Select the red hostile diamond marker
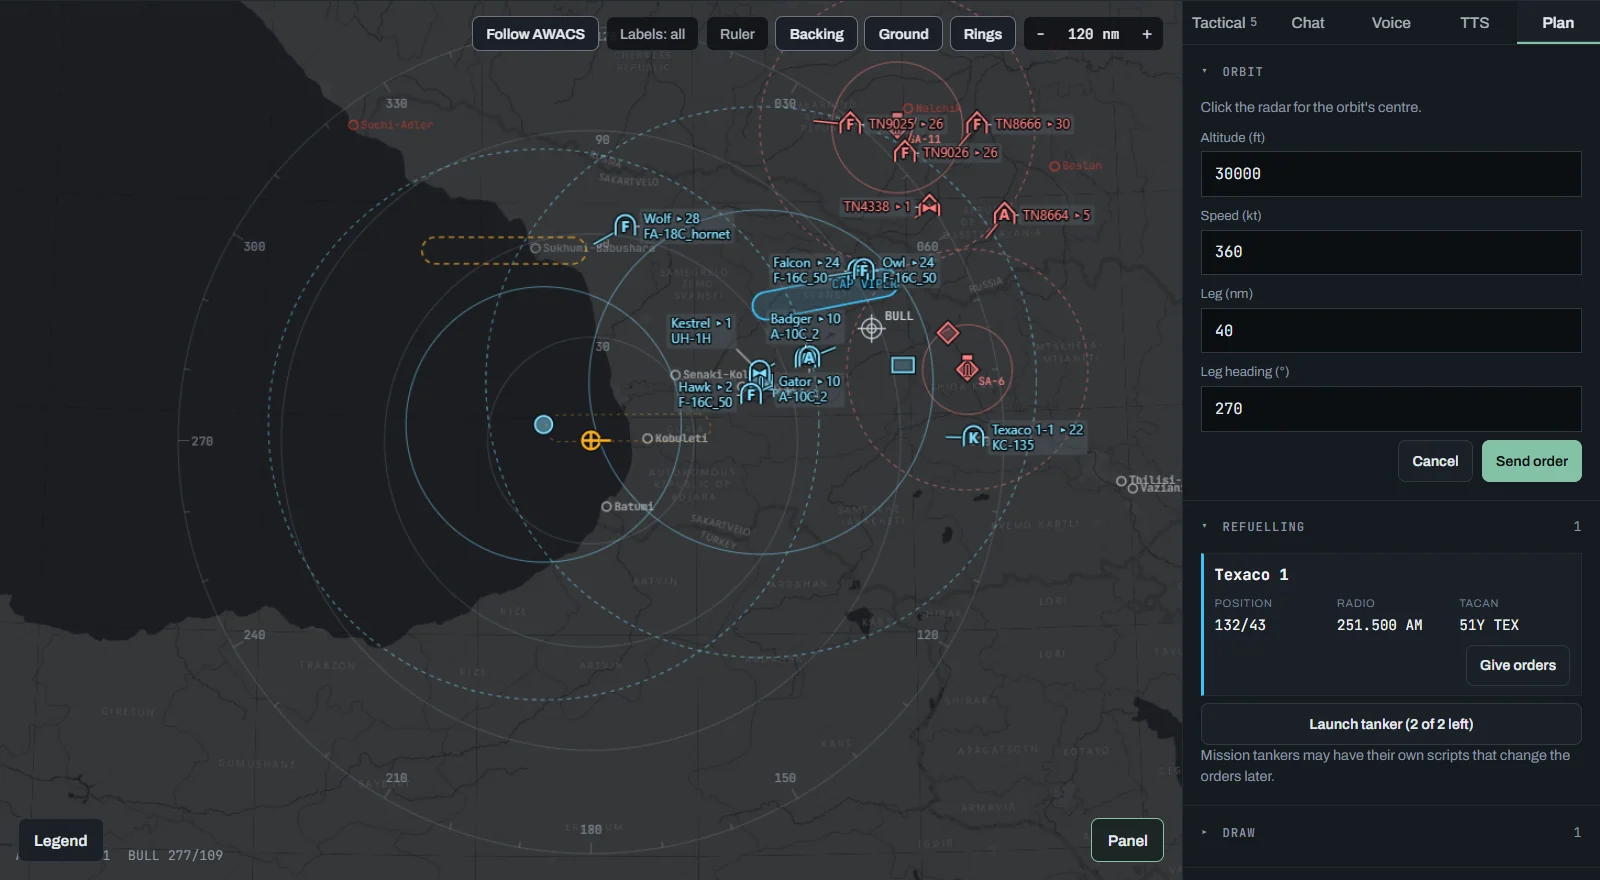 click(948, 333)
